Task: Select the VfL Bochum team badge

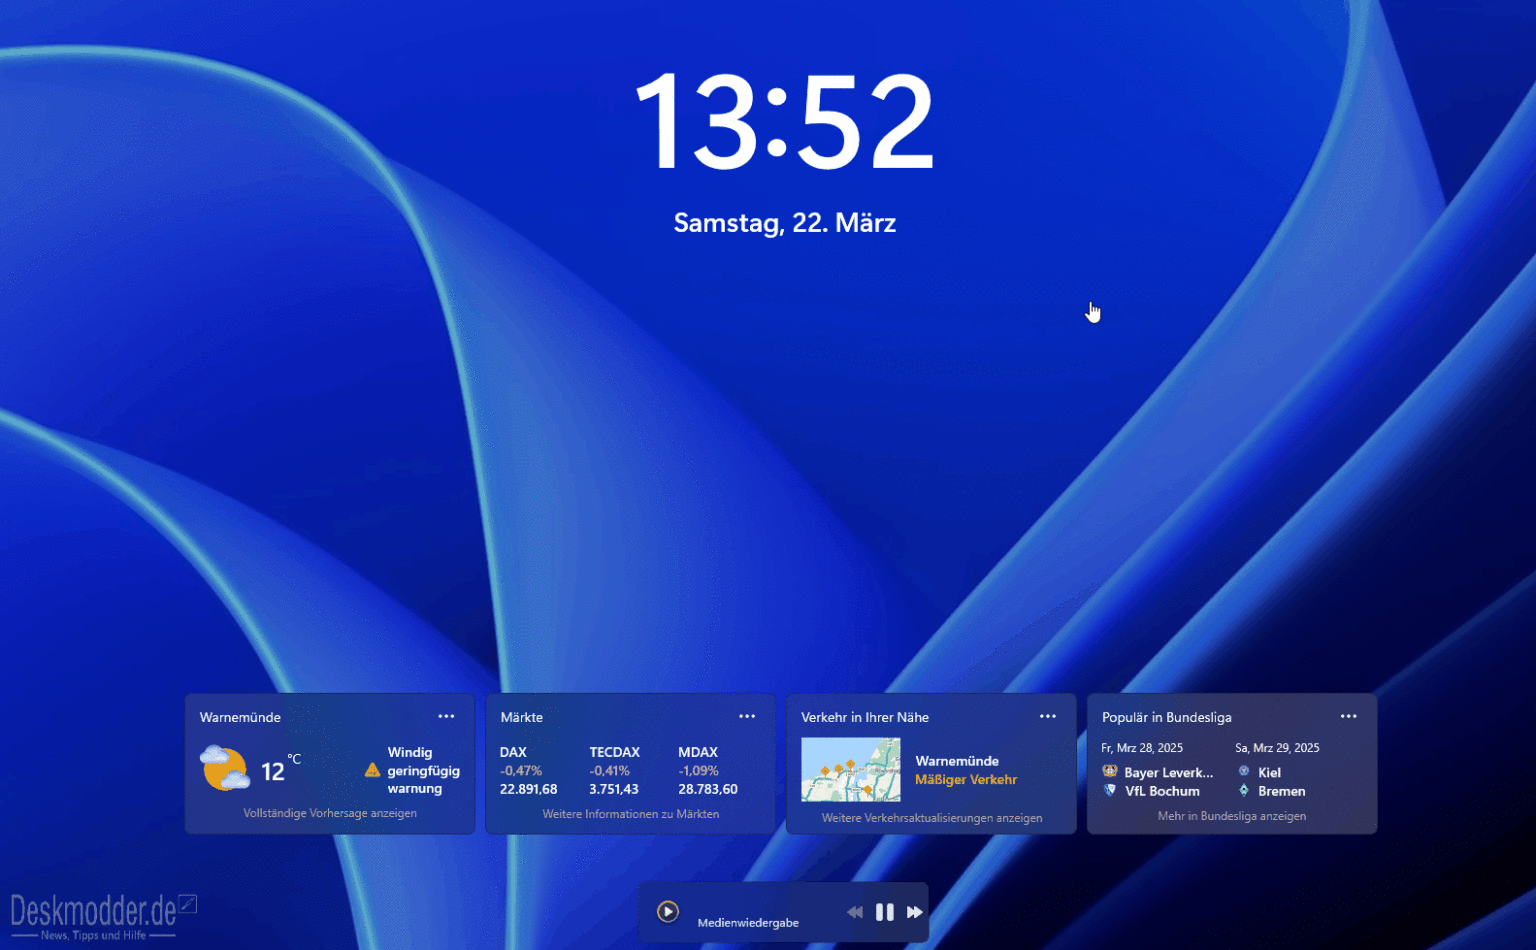Action: pyautogui.click(x=1110, y=790)
